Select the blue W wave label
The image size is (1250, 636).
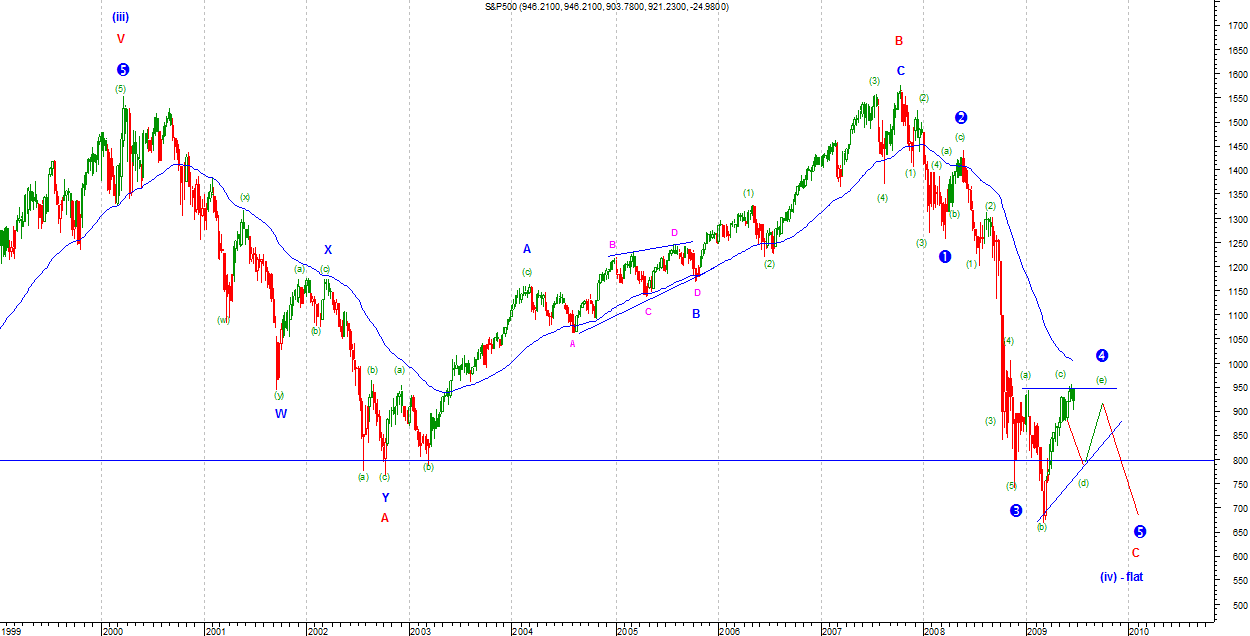(x=281, y=414)
